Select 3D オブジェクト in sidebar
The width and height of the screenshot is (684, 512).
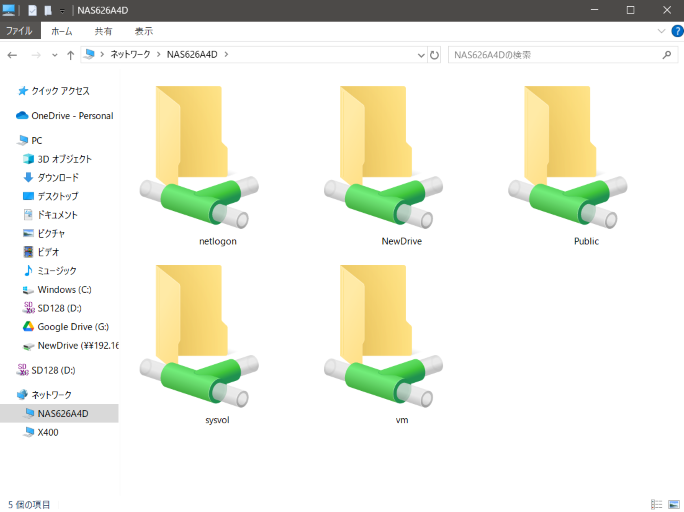pyautogui.click(x=65, y=159)
